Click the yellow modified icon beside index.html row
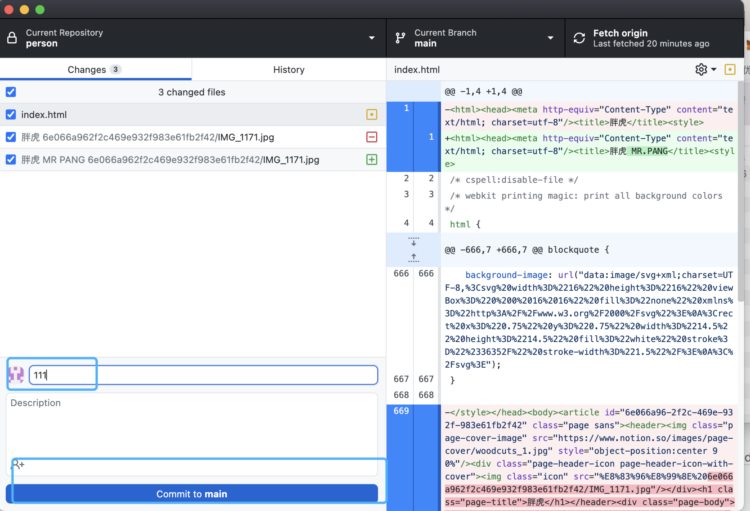Image resolution: width=750 pixels, height=511 pixels. tap(372, 115)
